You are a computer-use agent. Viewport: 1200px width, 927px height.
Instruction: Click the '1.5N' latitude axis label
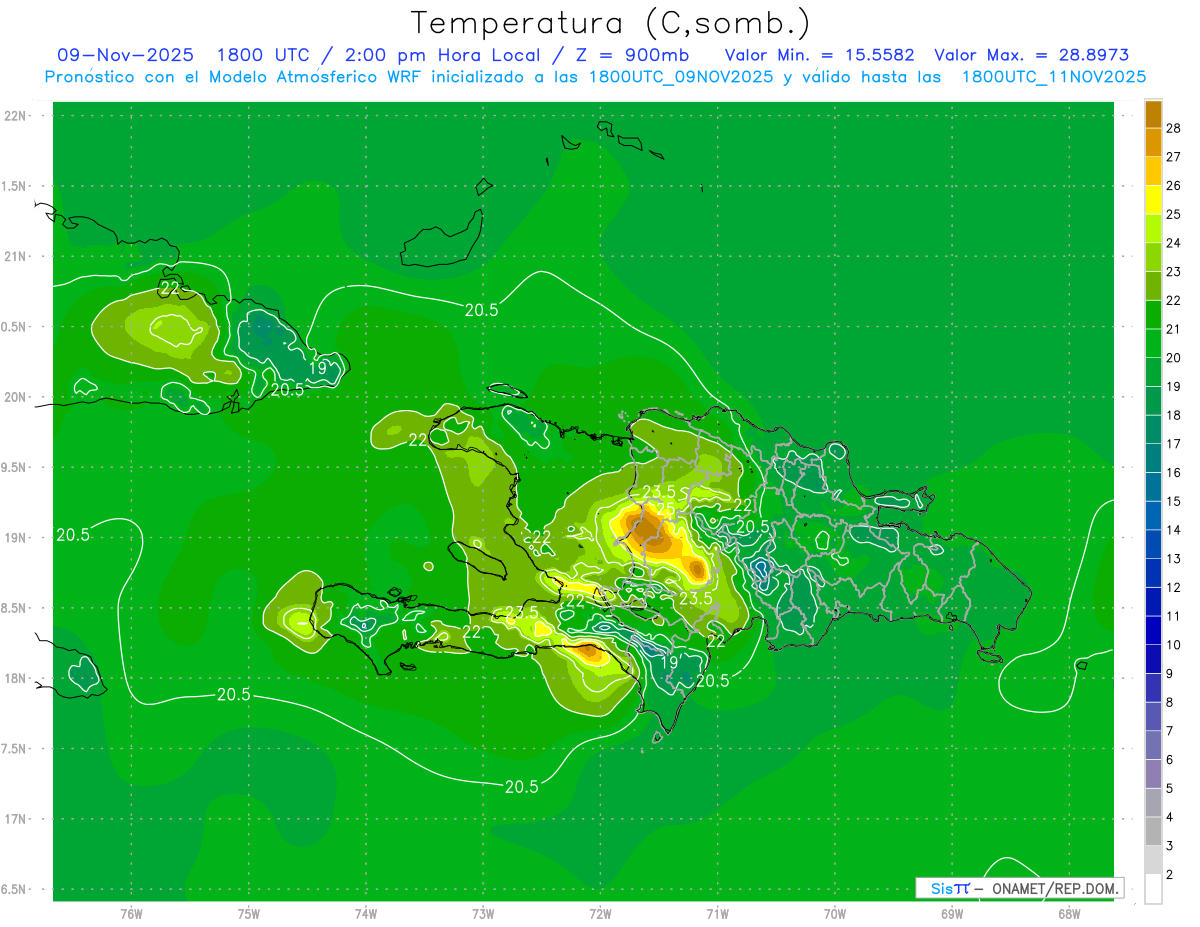(14, 186)
